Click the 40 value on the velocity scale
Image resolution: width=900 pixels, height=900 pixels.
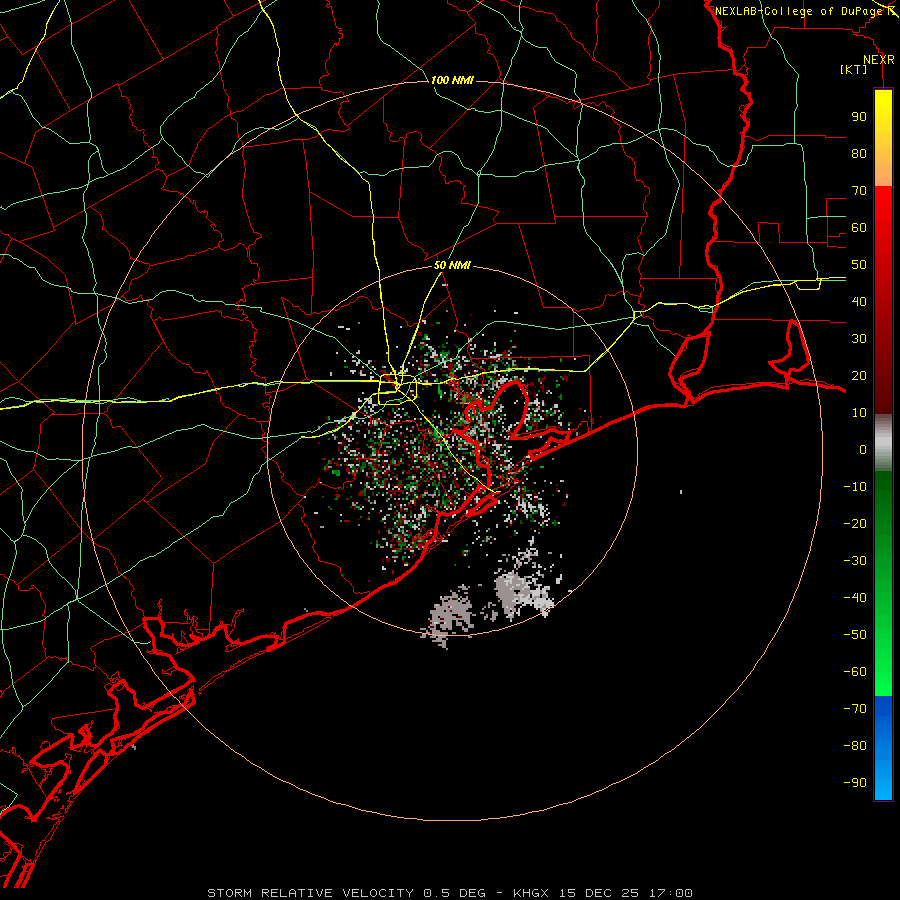coord(859,301)
